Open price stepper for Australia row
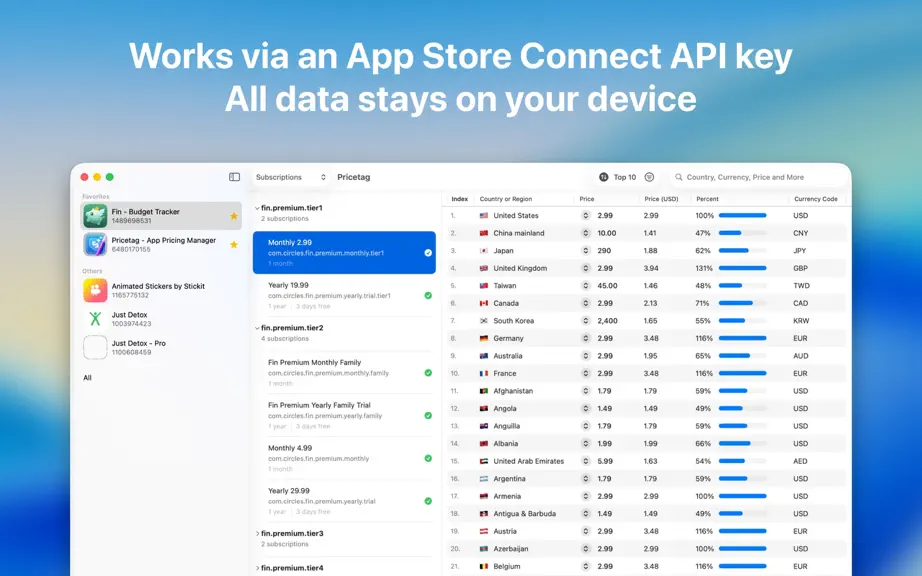 point(586,356)
